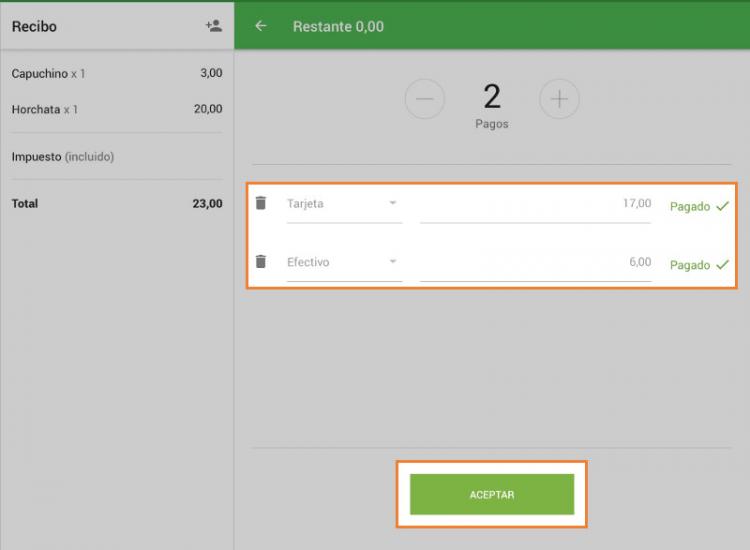Go back using the left arrow icon

261,26
